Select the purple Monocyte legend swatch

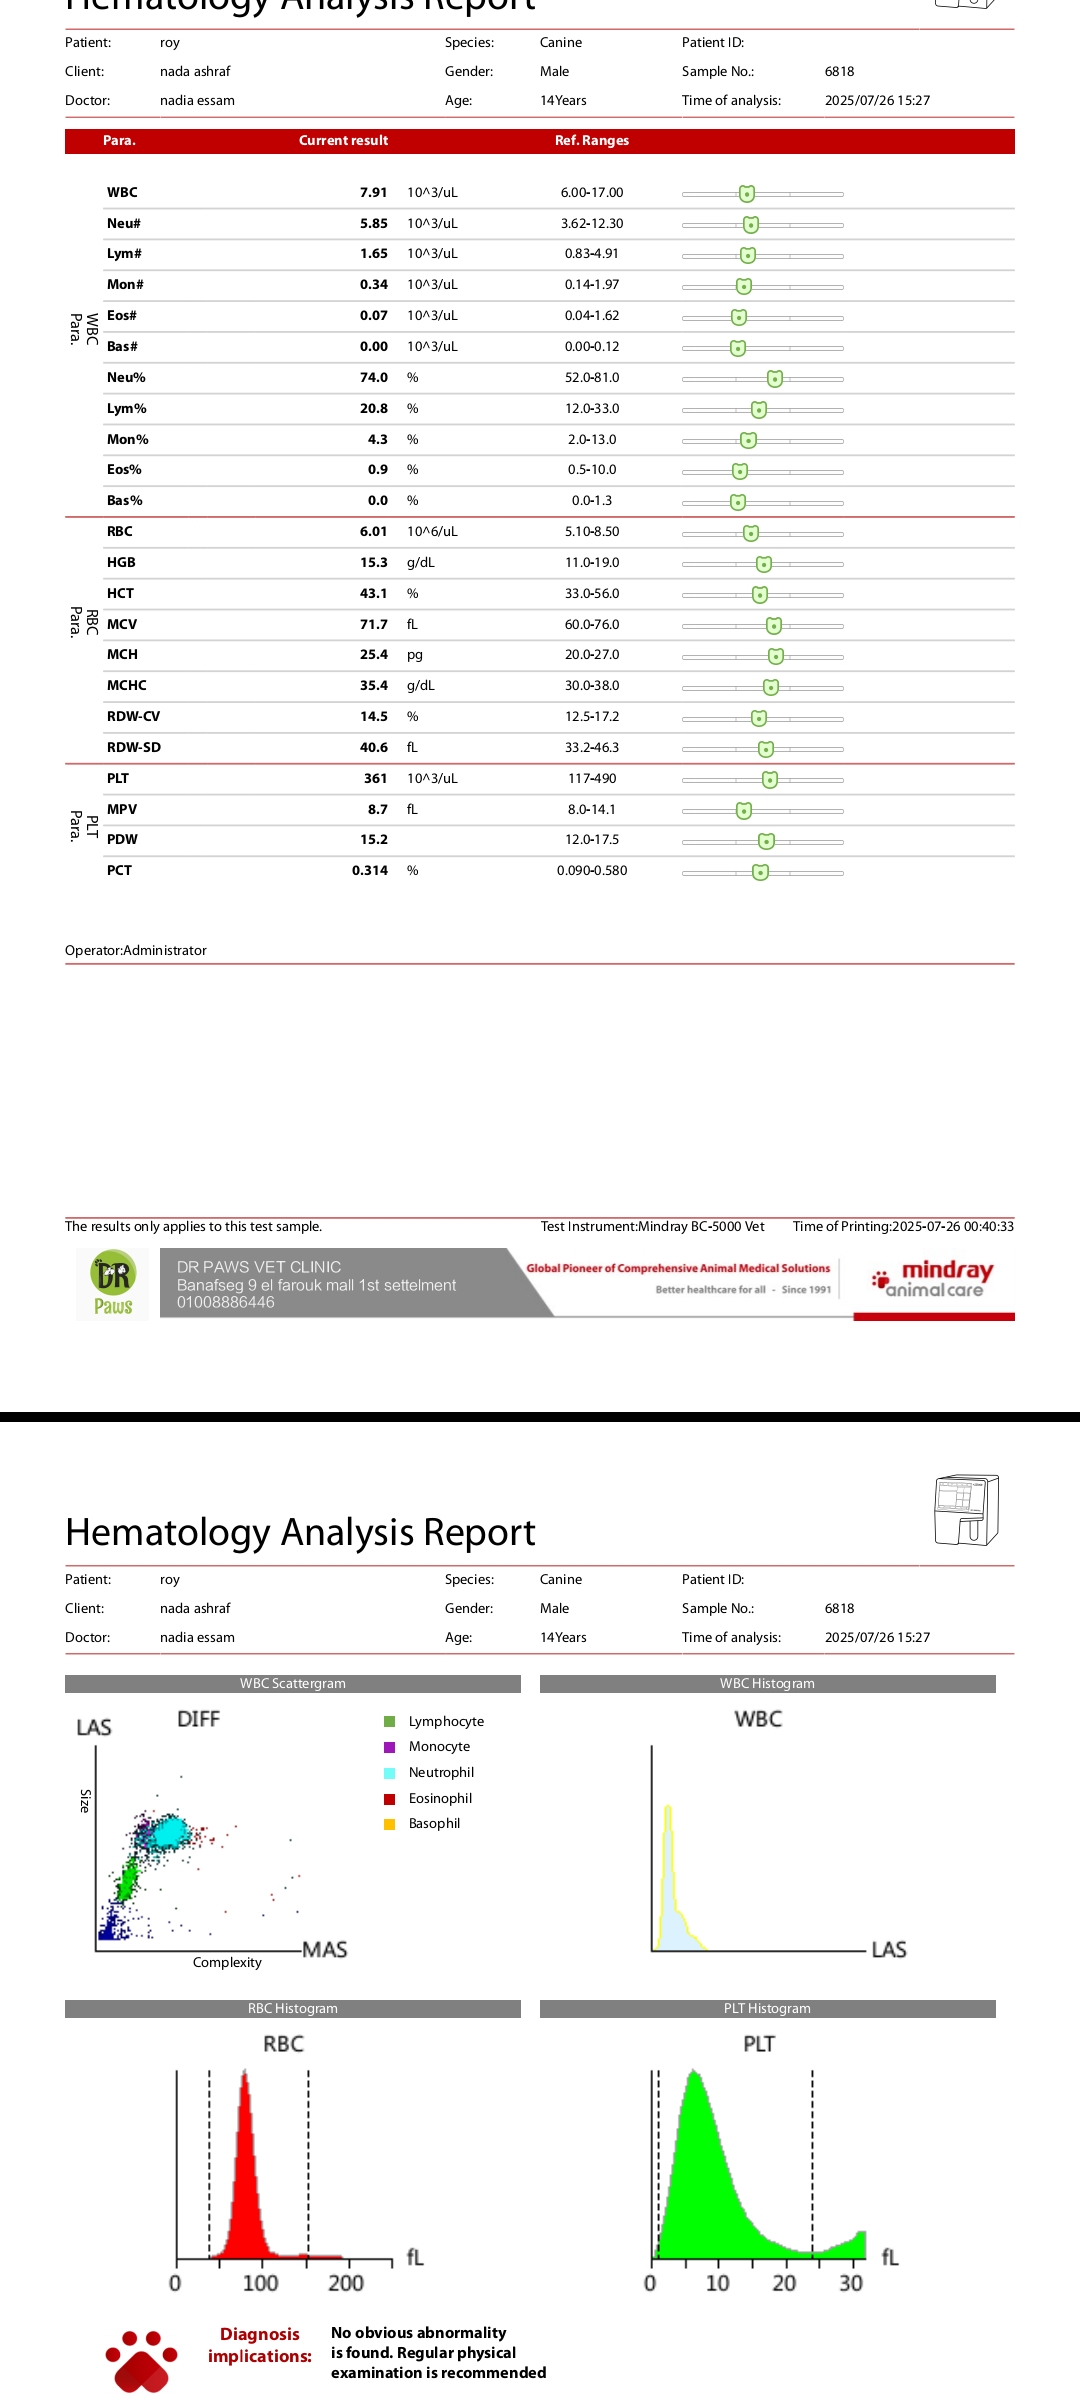[x=390, y=1747]
